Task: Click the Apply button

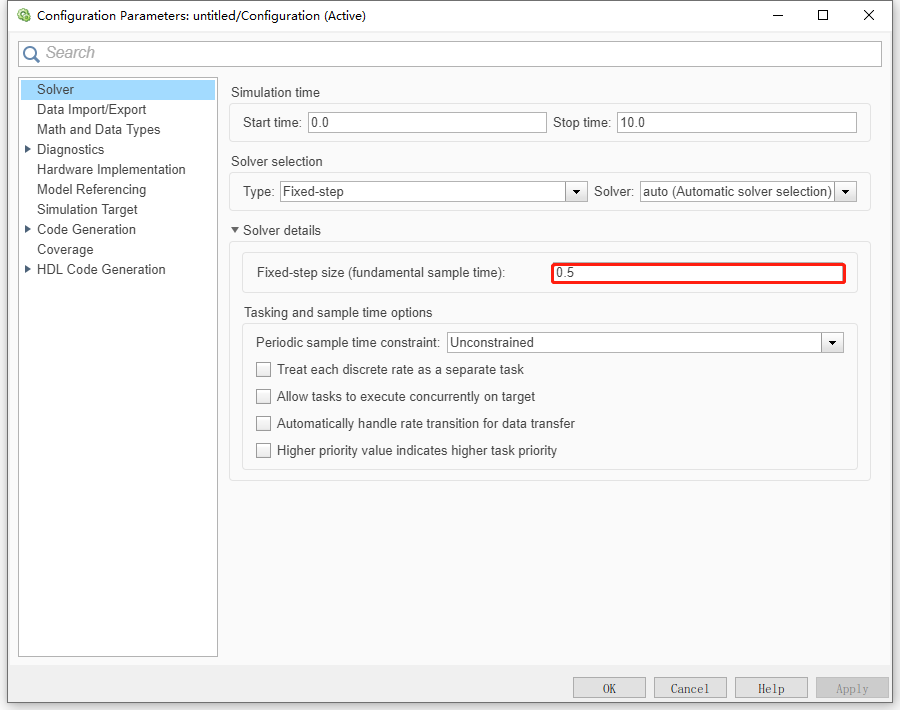Action: point(852,688)
